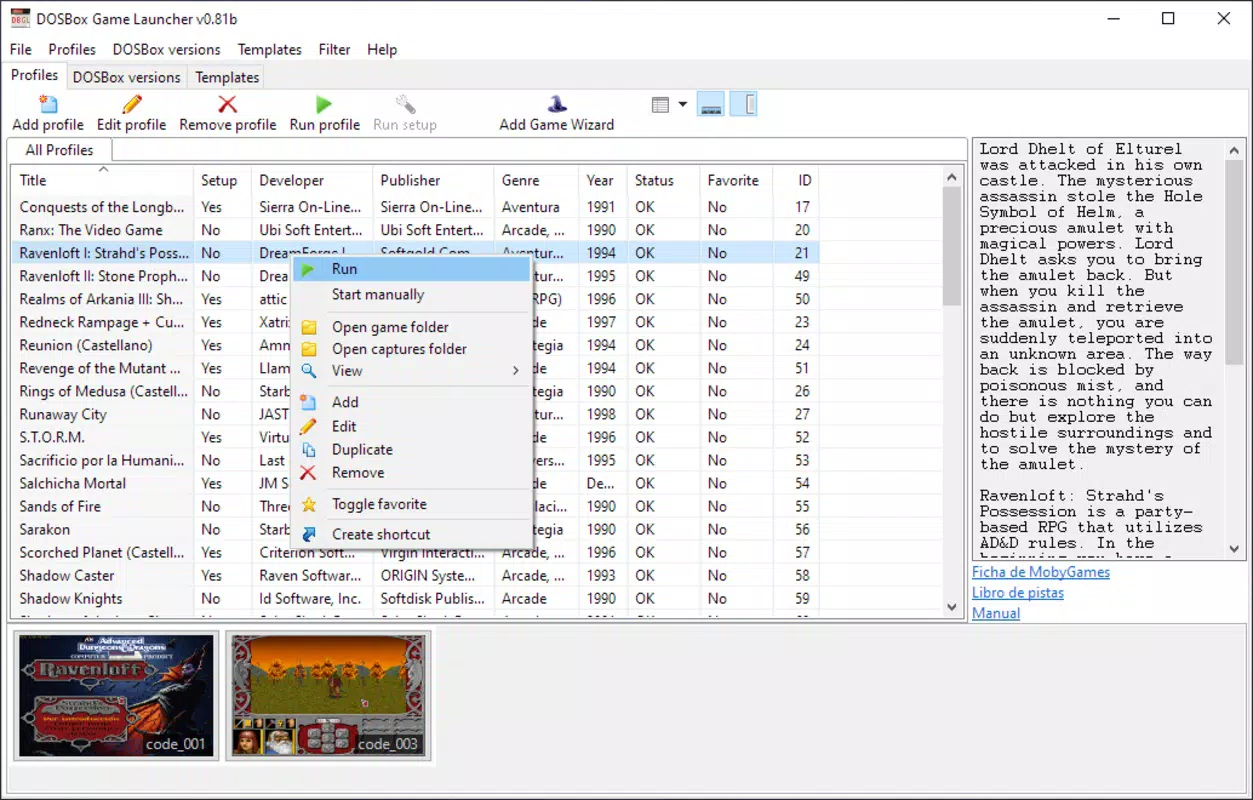Open the Manual link
Viewport: 1253px width, 800px height.
(x=996, y=613)
